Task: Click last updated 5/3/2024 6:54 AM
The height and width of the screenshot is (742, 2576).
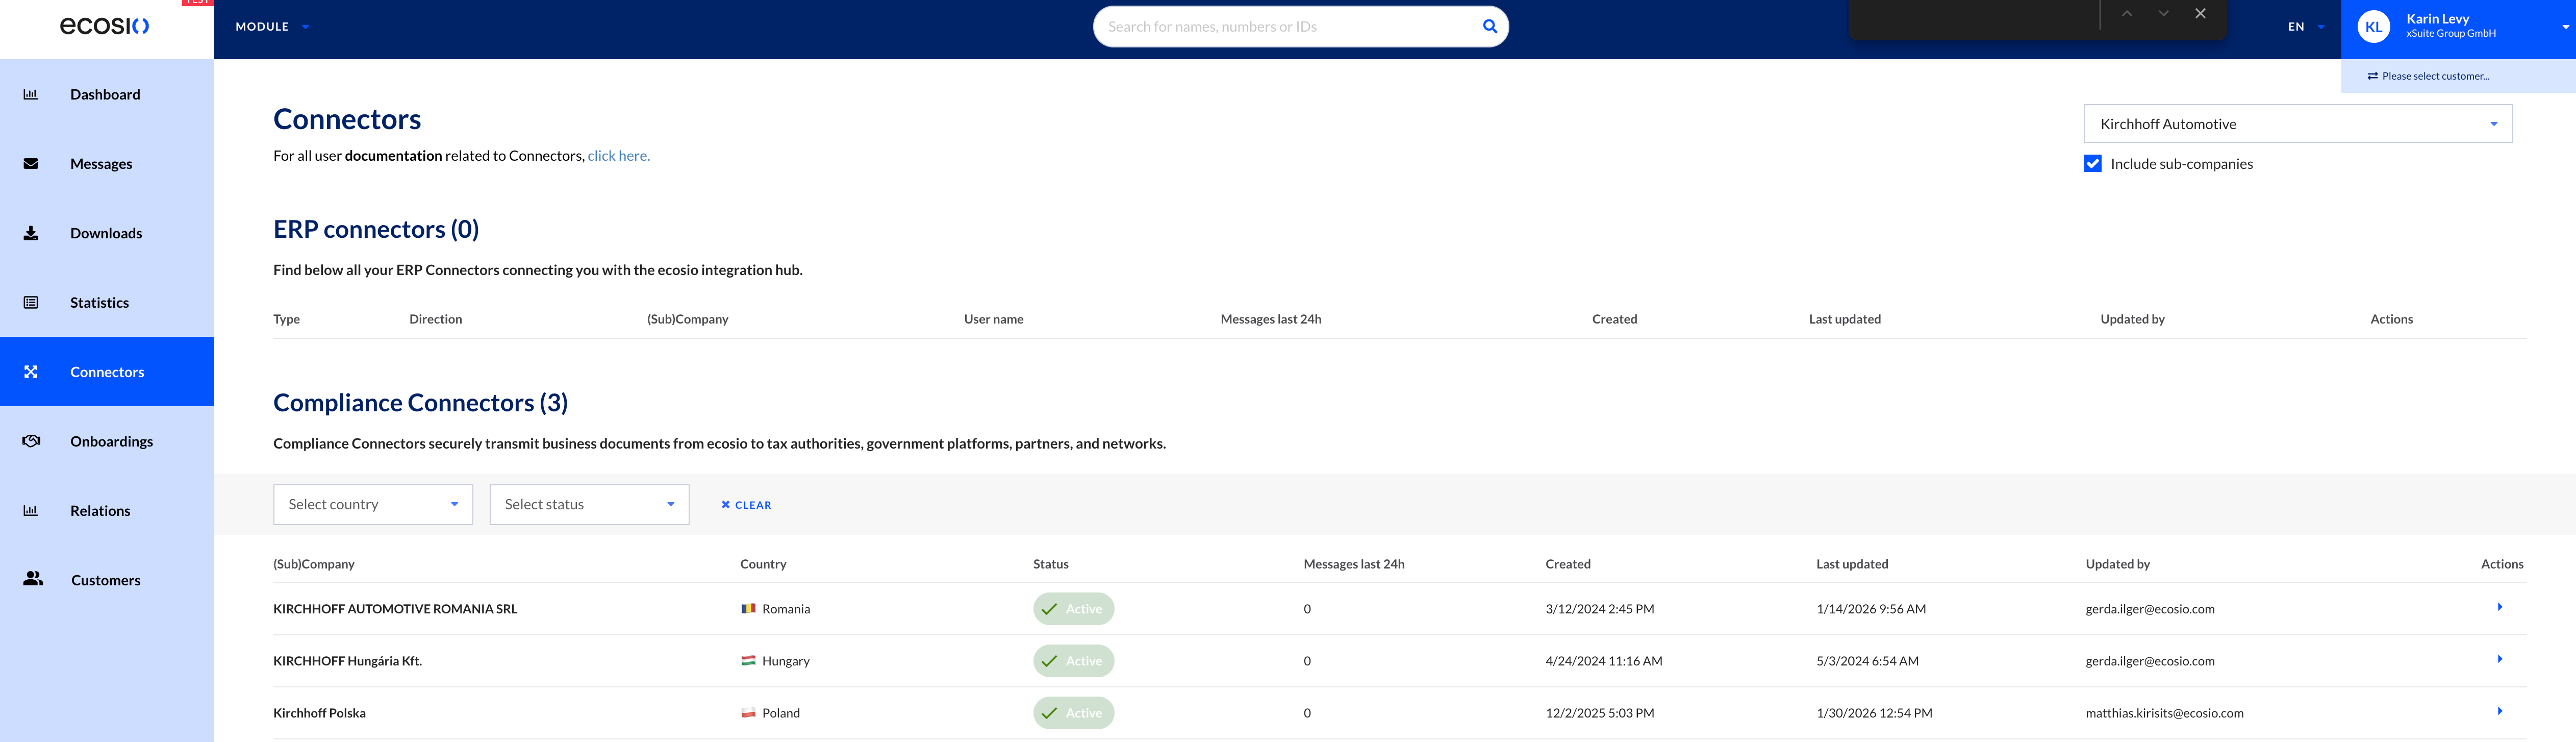Action: [1867, 661]
